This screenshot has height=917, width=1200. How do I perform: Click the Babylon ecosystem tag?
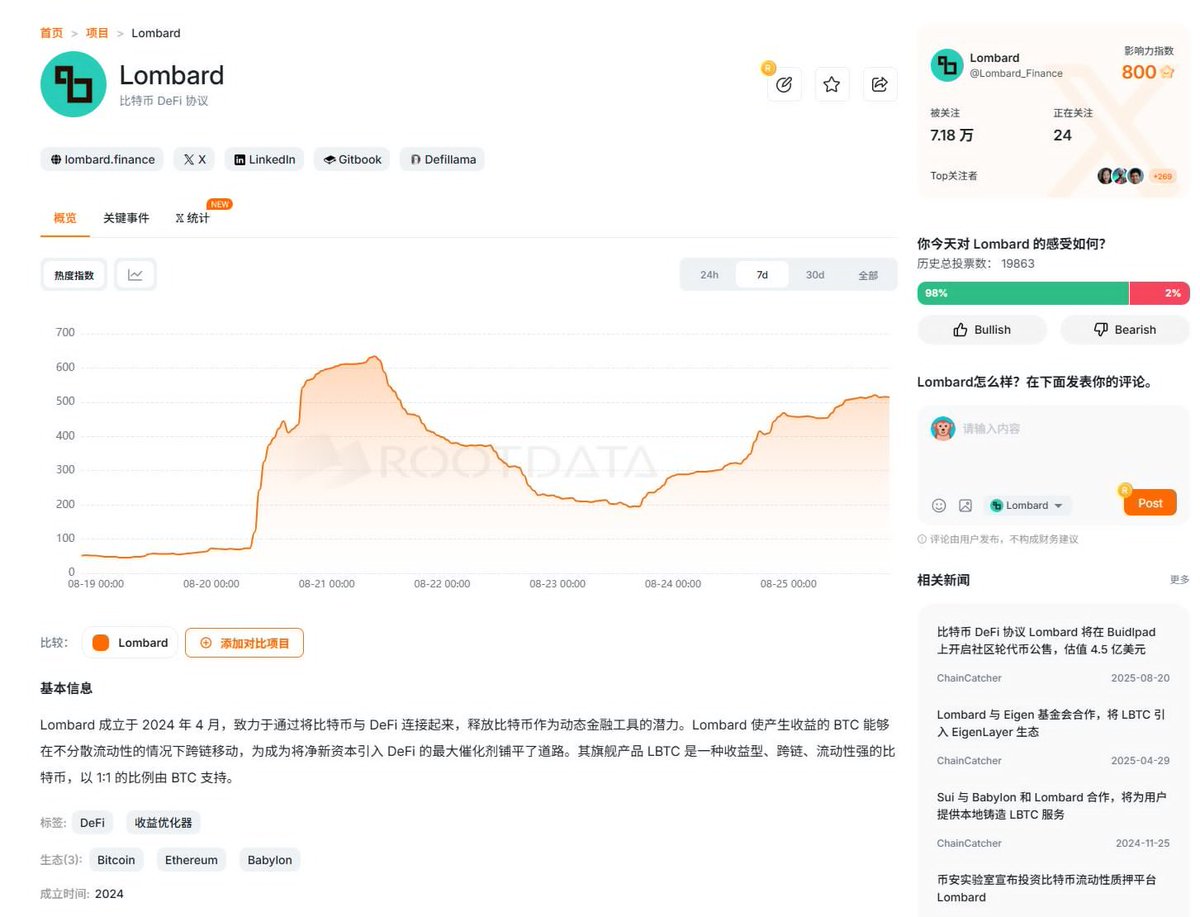pos(270,860)
